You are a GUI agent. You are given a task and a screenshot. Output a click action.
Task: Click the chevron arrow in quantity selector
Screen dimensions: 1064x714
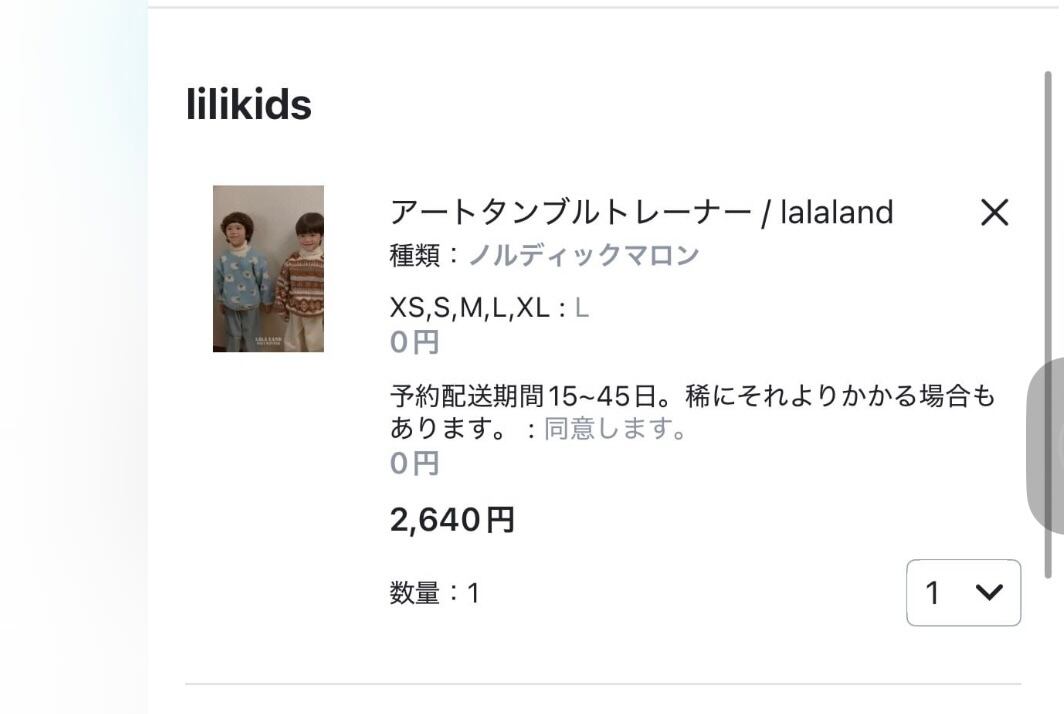[989, 593]
